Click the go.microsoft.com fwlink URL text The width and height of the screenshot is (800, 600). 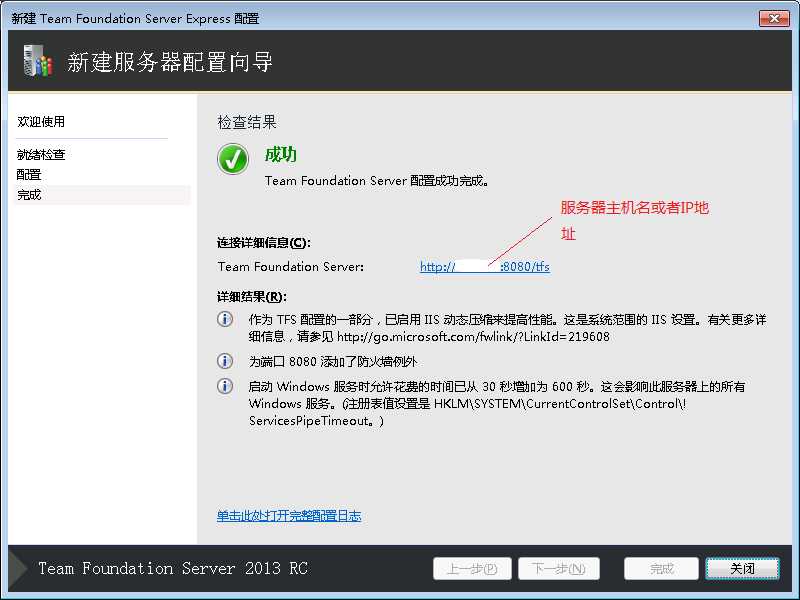[x=473, y=336]
